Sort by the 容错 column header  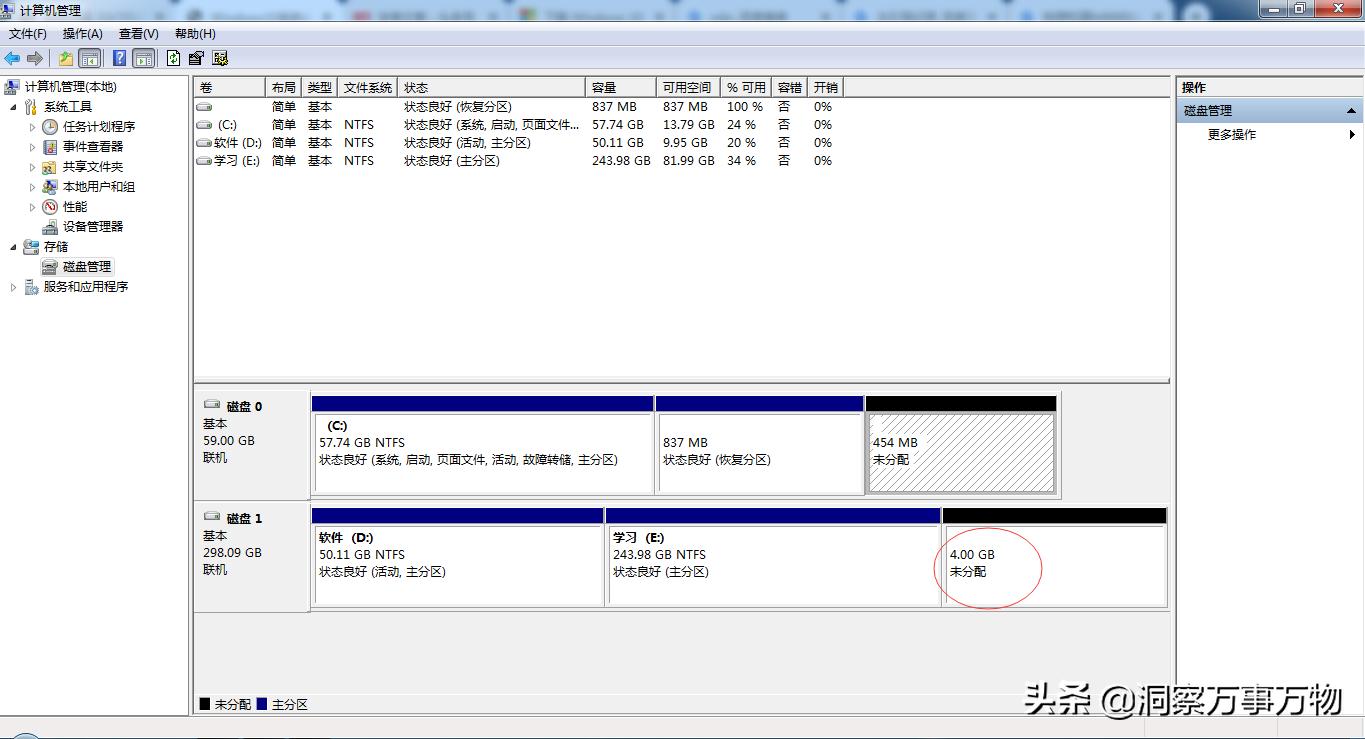point(789,88)
